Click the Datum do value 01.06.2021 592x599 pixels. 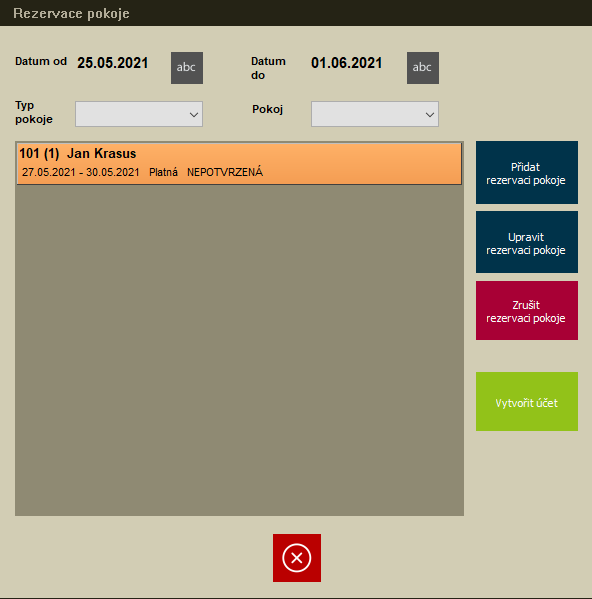(x=347, y=63)
